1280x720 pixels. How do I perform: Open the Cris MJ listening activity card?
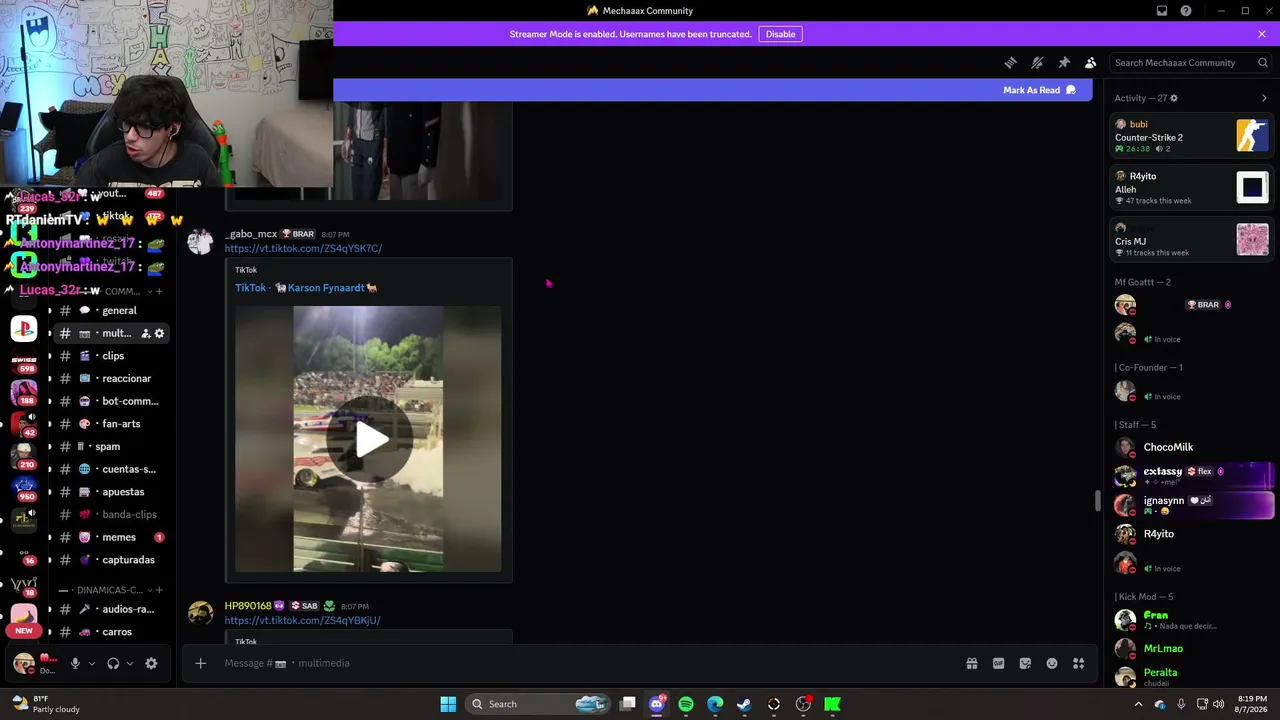[1191, 240]
